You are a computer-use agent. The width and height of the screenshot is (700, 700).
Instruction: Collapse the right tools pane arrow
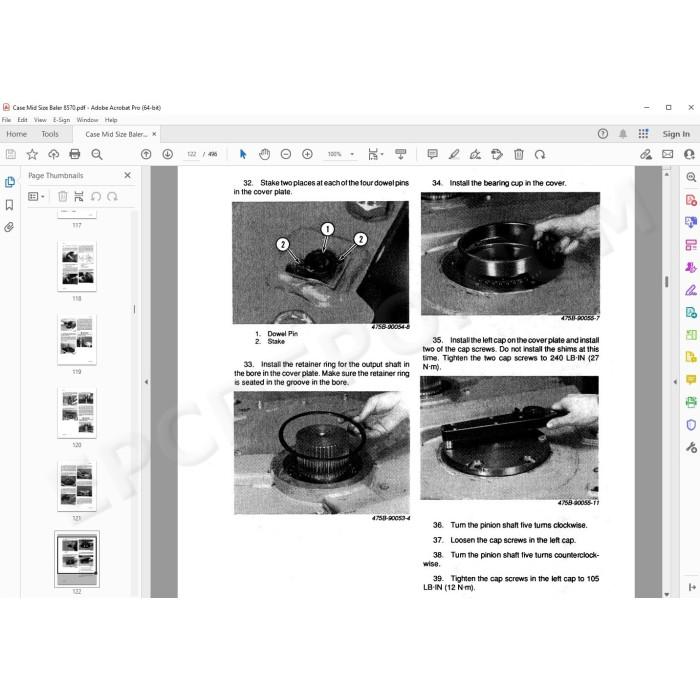coord(675,382)
